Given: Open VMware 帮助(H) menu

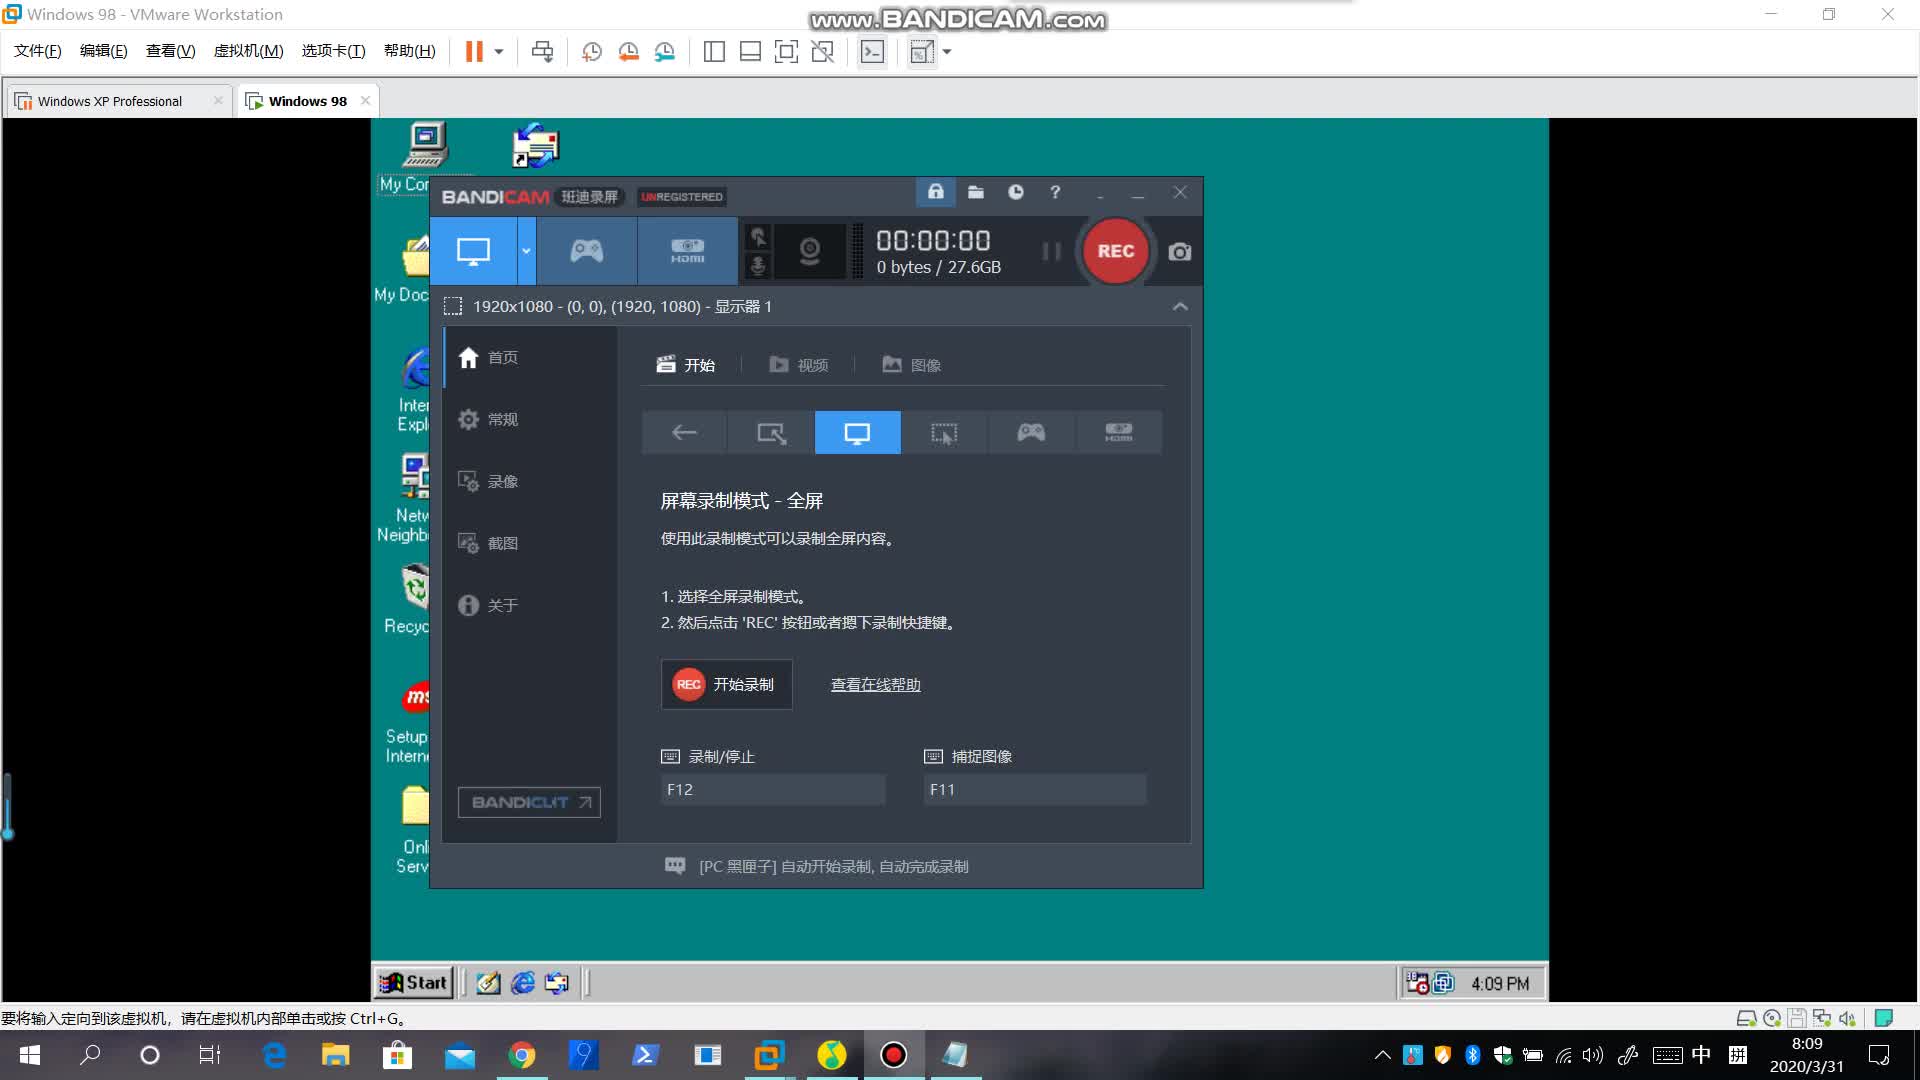Looking at the screenshot, I should [410, 51].
